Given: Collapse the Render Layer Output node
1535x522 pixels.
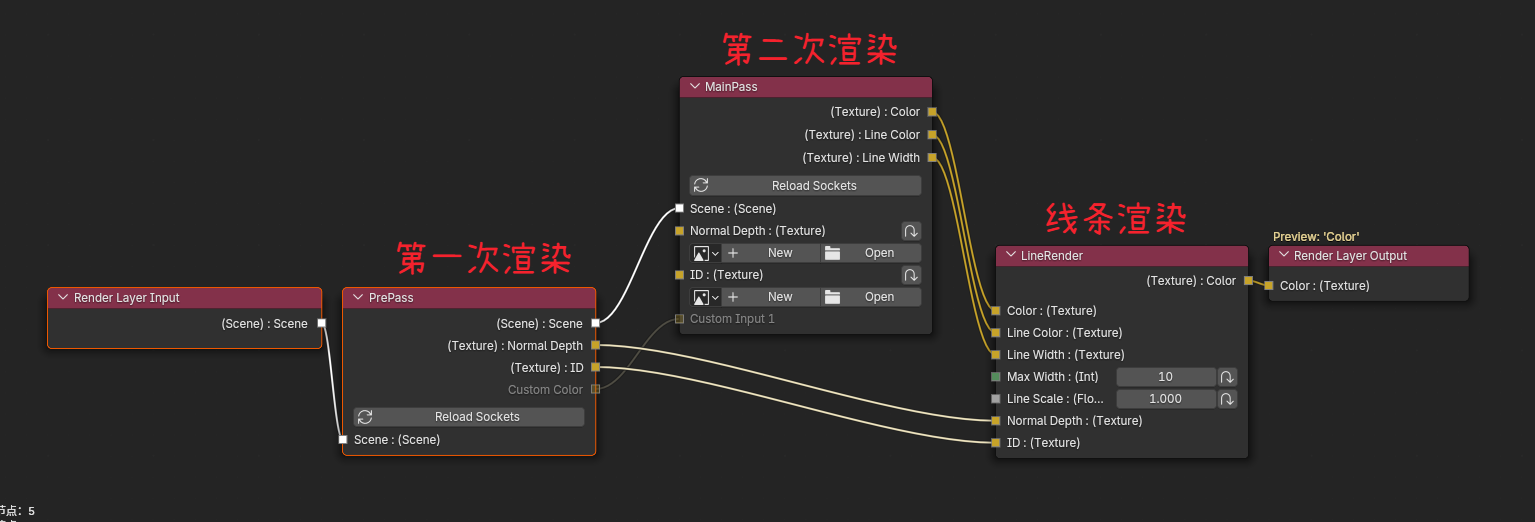Looking at the screenshot, I should coord(1283,256).
